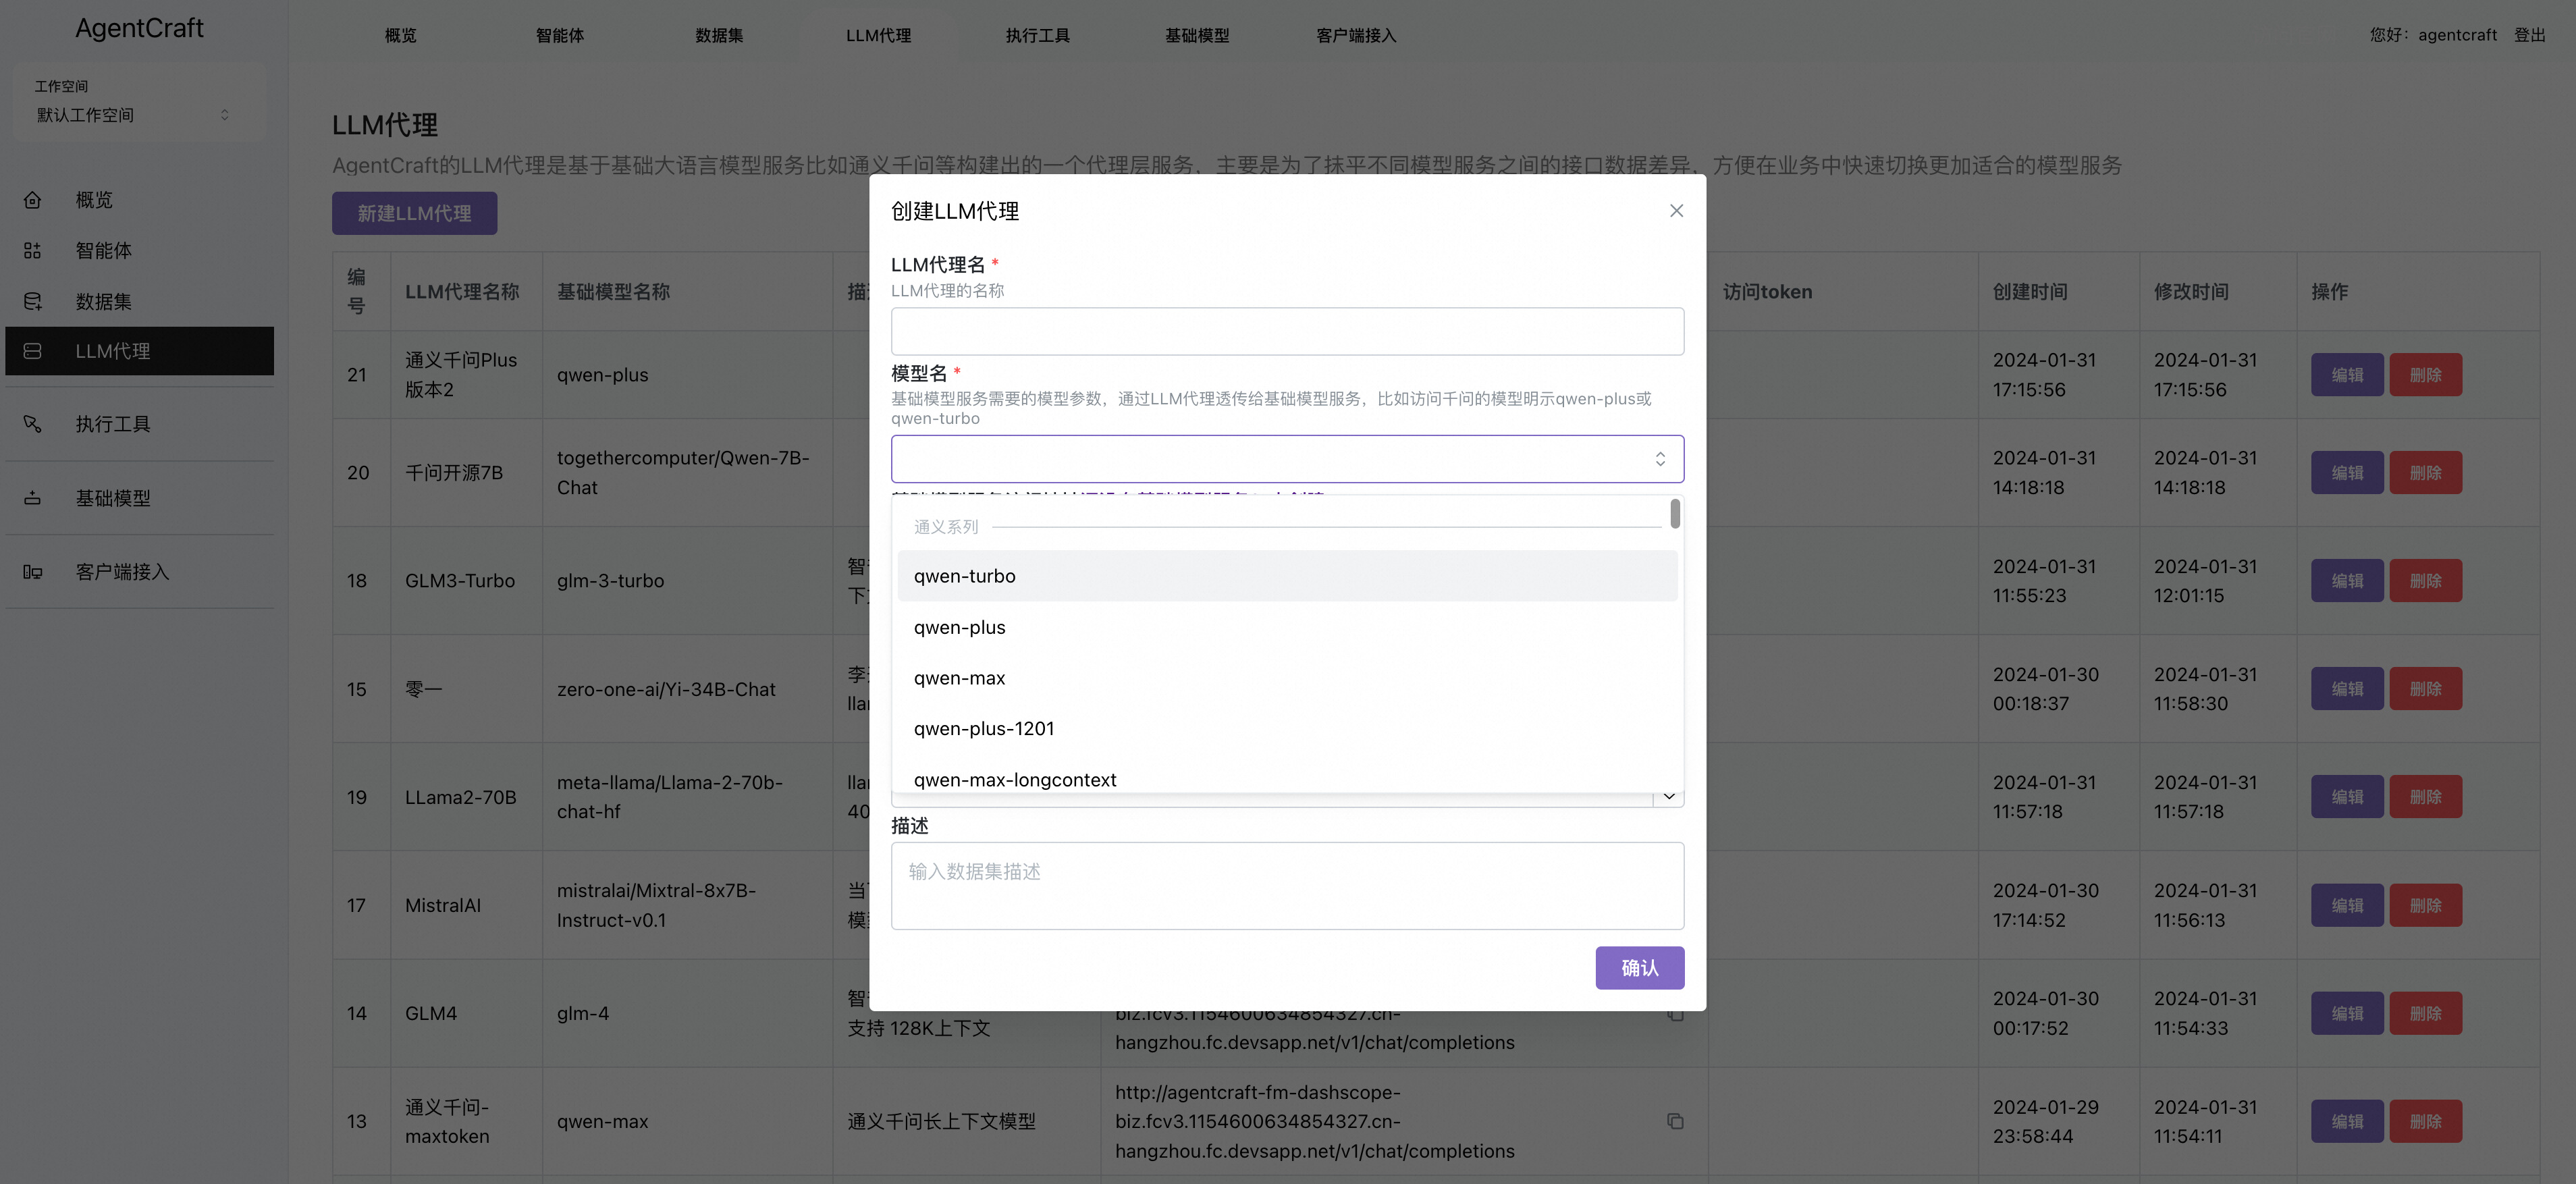Click the 概览 tab in top navigation
Image resolution: width=2576 pixels, height=1184 pixels.
click(400, 35)
